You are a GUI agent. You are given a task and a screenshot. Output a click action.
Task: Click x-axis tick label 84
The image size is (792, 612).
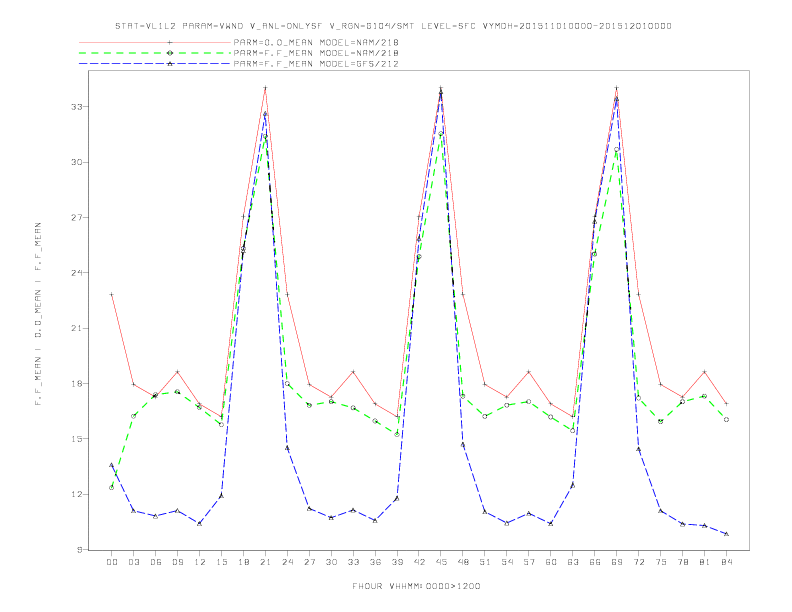tap(727, 562)
